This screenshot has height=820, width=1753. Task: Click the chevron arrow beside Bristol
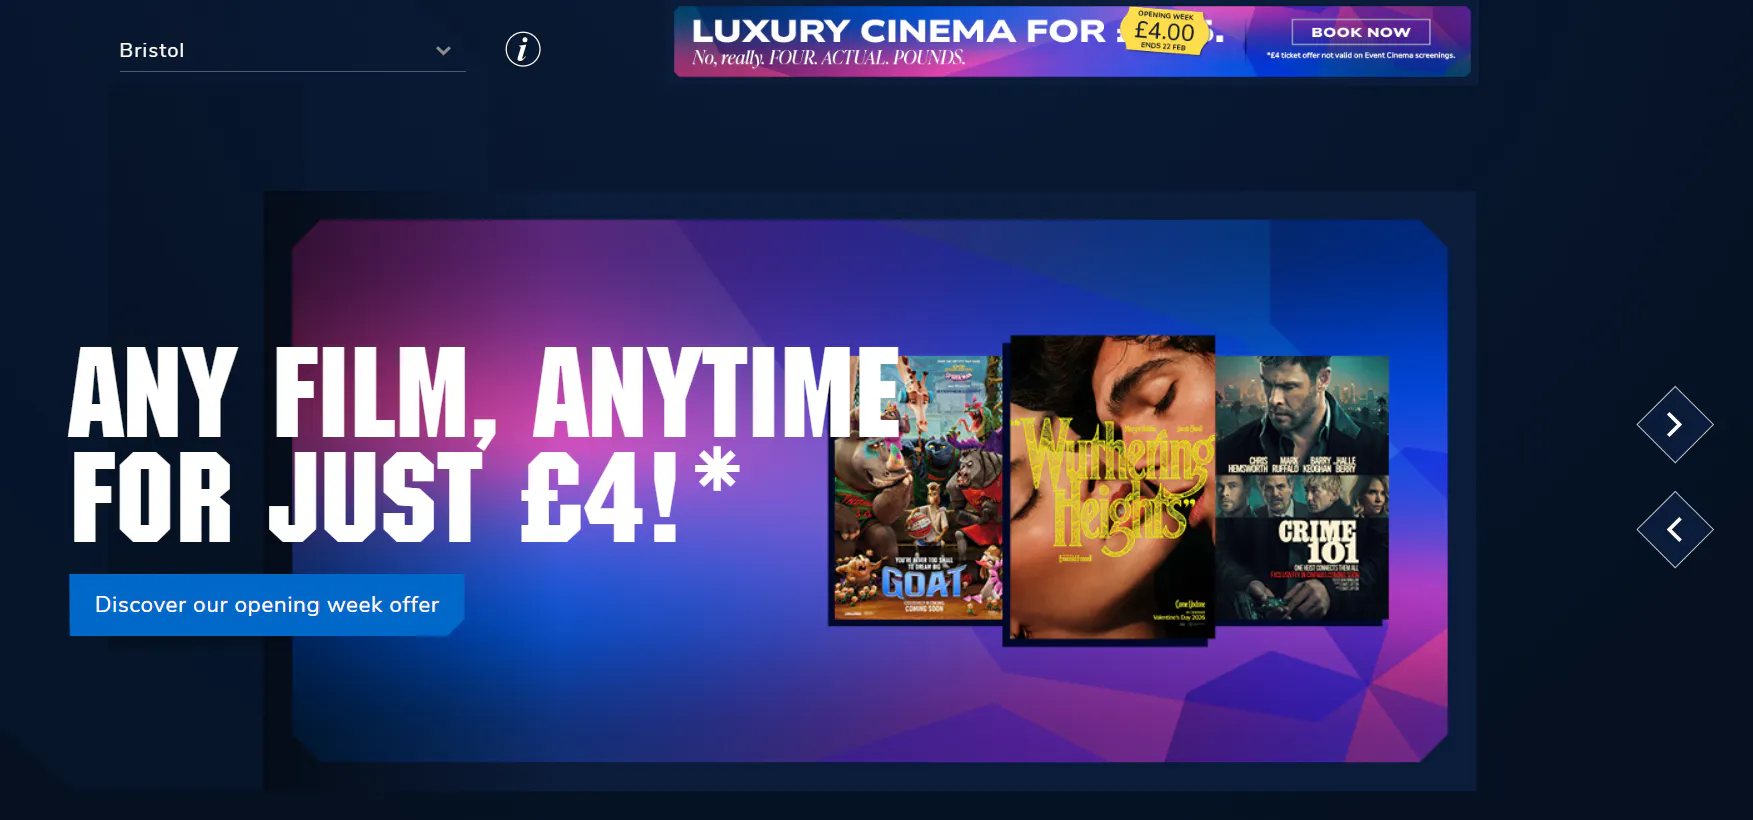tap(443, 51)
